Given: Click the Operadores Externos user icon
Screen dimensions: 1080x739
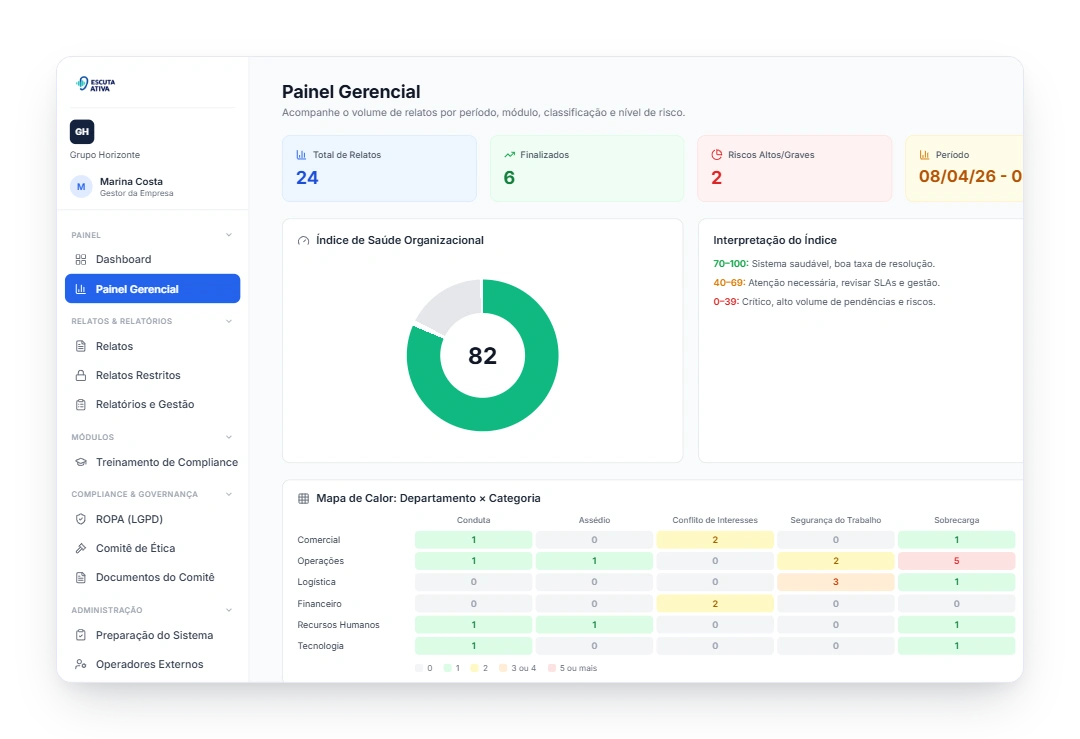Looking at the screenshot, I should tap(81, 664).
